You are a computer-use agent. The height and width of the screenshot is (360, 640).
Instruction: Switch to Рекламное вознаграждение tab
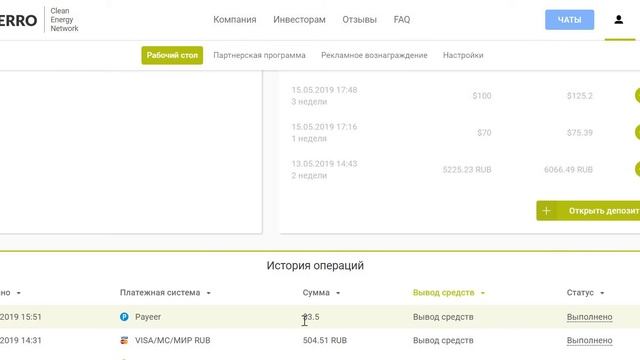tap(374, 55)
